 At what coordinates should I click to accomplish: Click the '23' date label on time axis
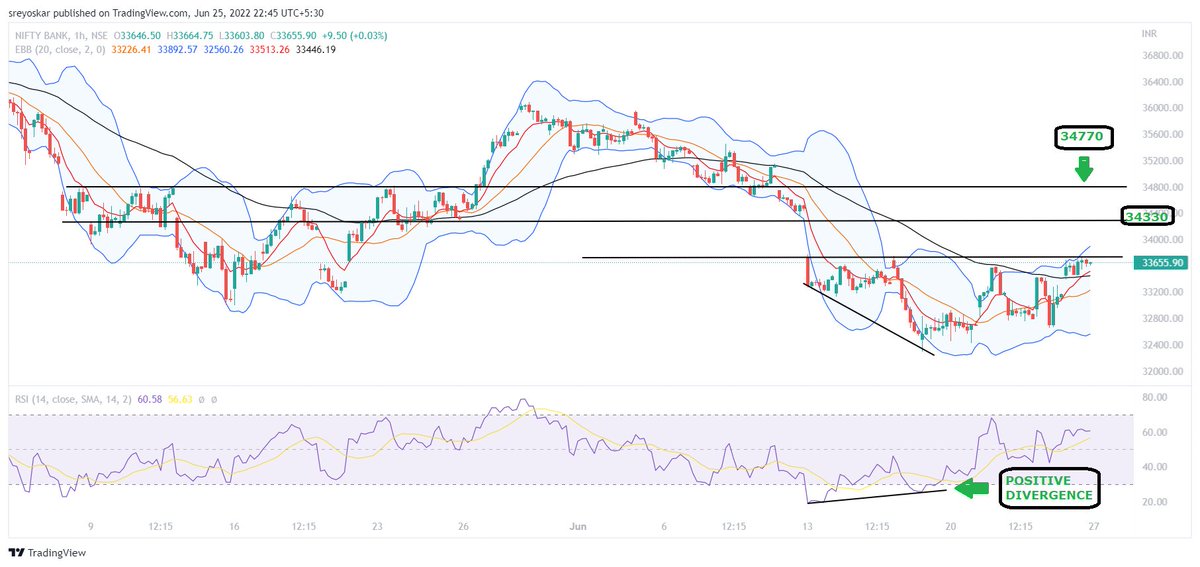(377, 524)
